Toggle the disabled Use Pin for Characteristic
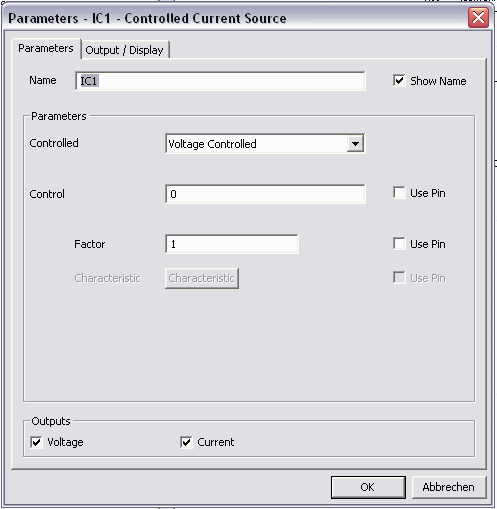This screenshot has width=497, height=509. click(399, 277)
